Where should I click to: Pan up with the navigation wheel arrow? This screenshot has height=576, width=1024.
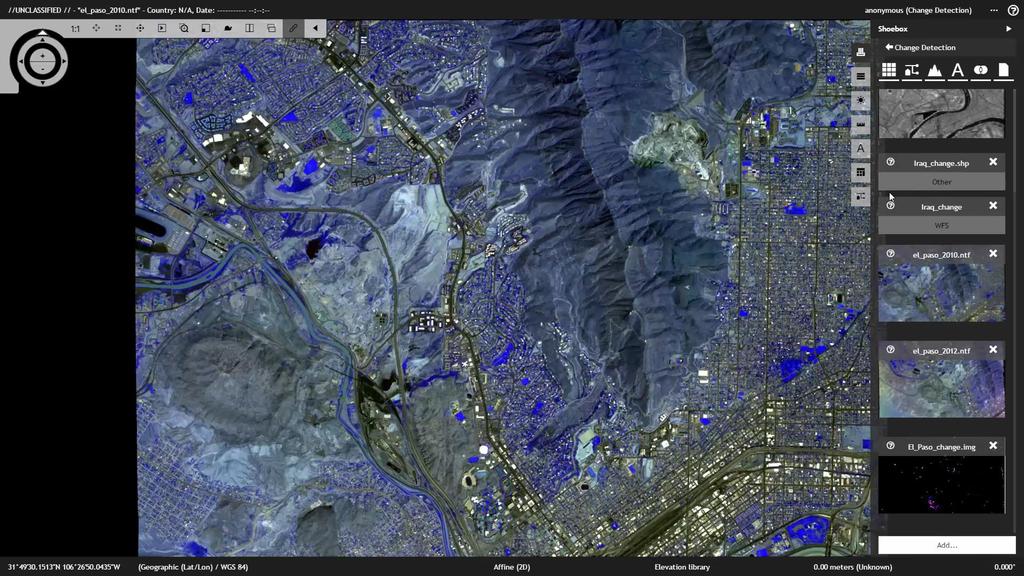pyautogui.click(x=42, y=40)
